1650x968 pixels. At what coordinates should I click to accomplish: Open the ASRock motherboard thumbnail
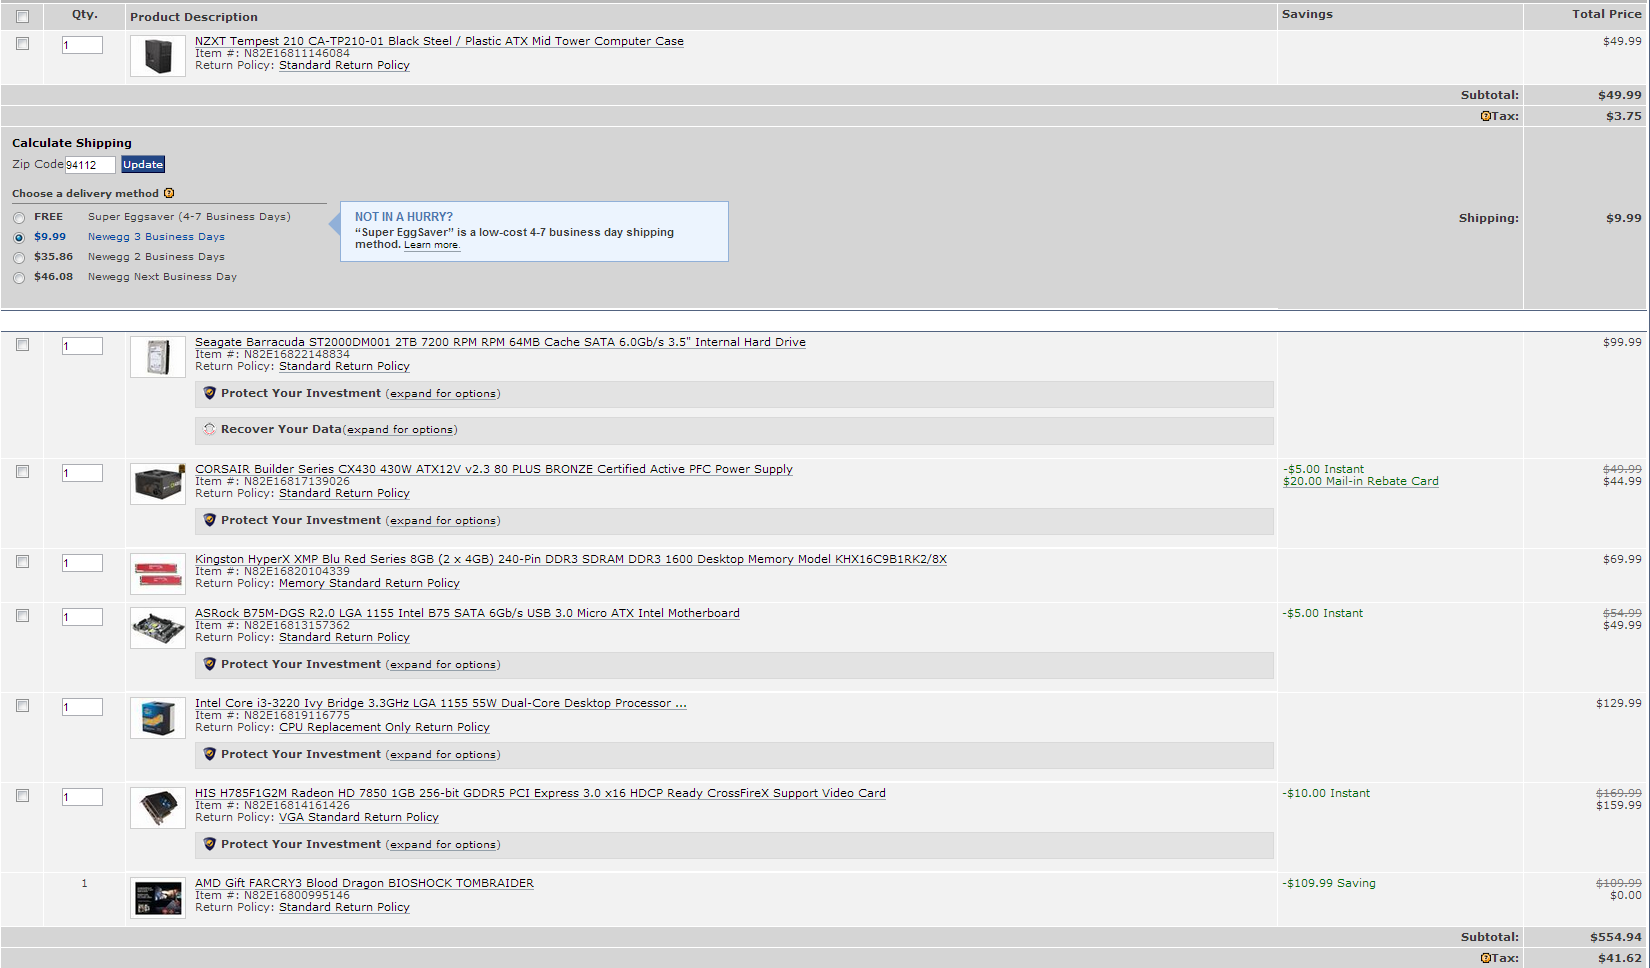[x=158, y=628]
